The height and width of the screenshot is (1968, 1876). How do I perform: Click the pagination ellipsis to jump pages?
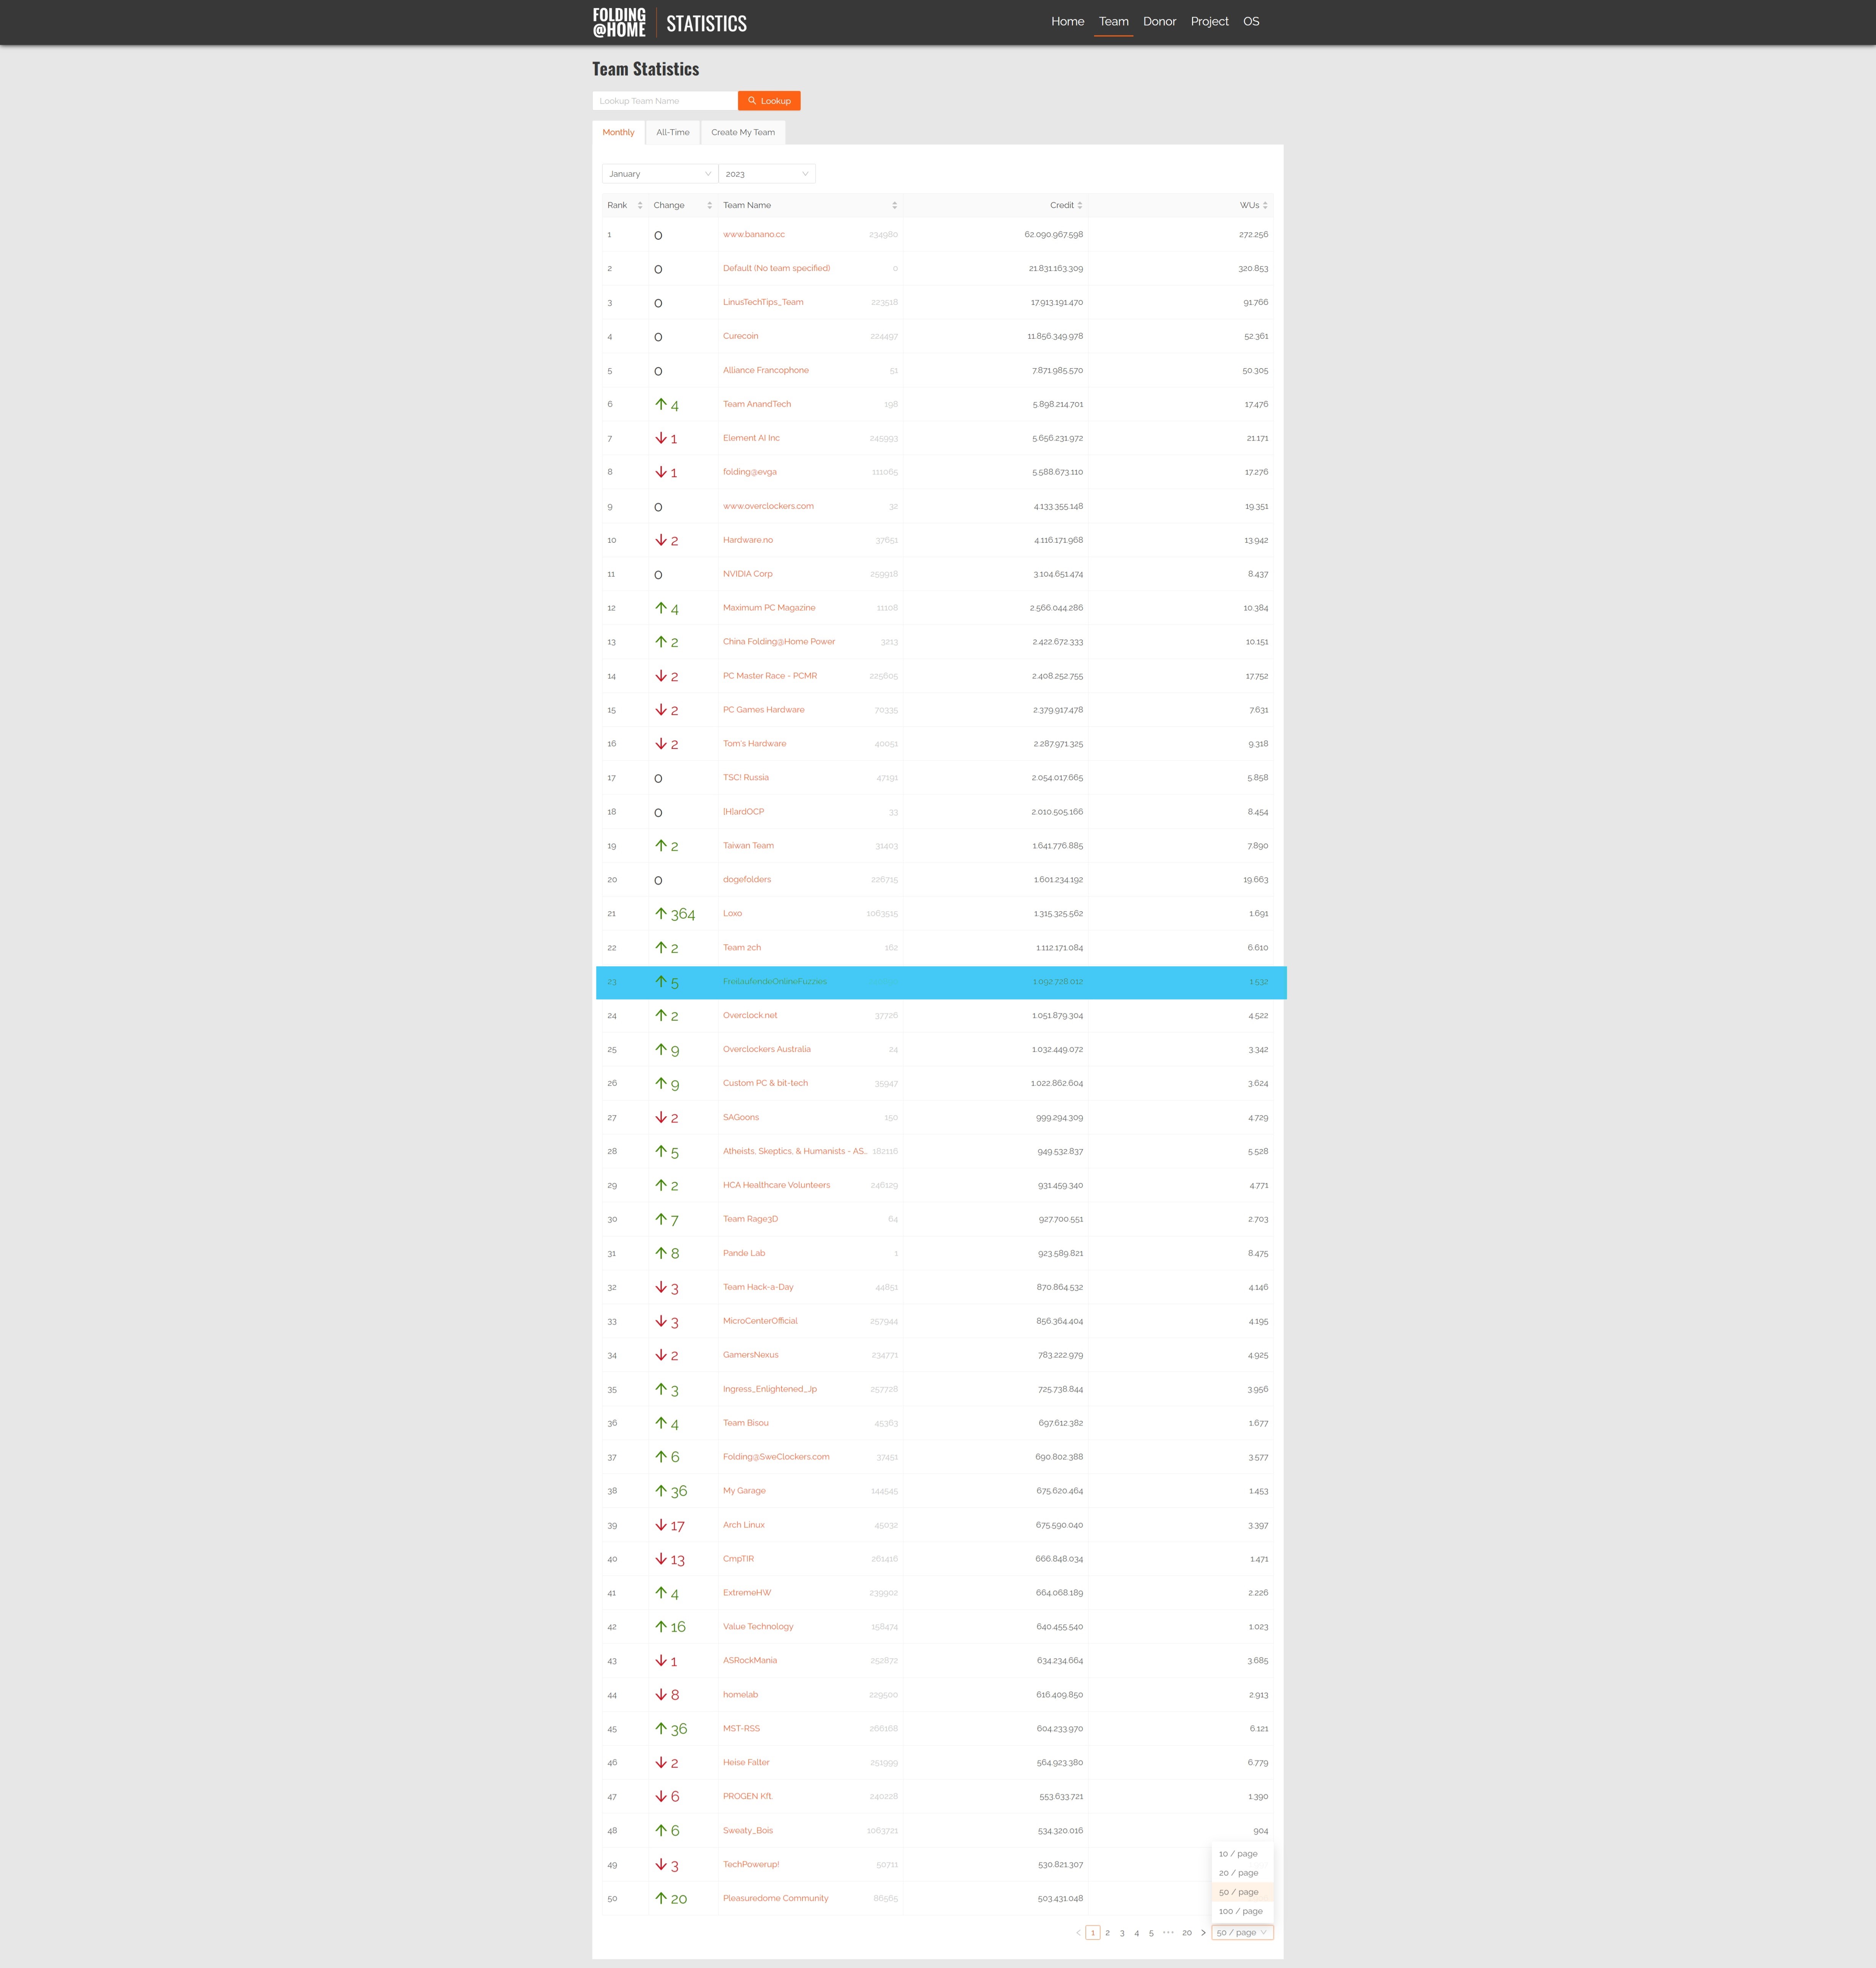point(1168,1932)
